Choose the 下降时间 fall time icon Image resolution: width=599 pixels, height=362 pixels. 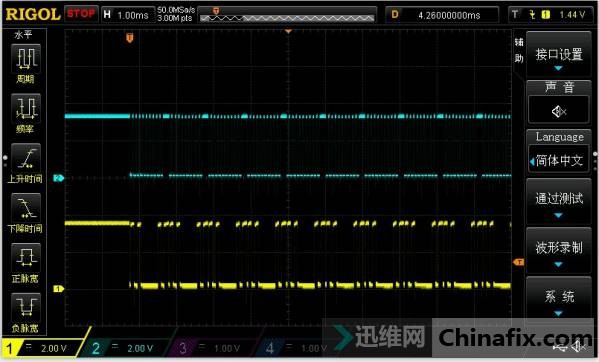(26, 208)
